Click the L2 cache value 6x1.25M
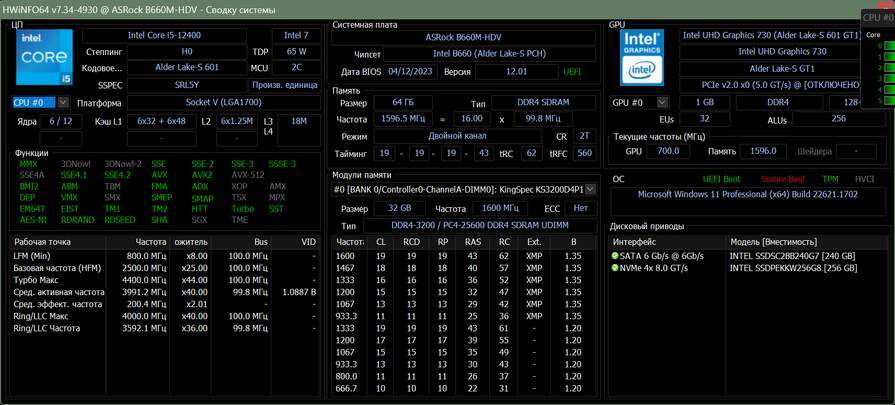Viewport: 895px width, 405px height. [x=237, y=122]
